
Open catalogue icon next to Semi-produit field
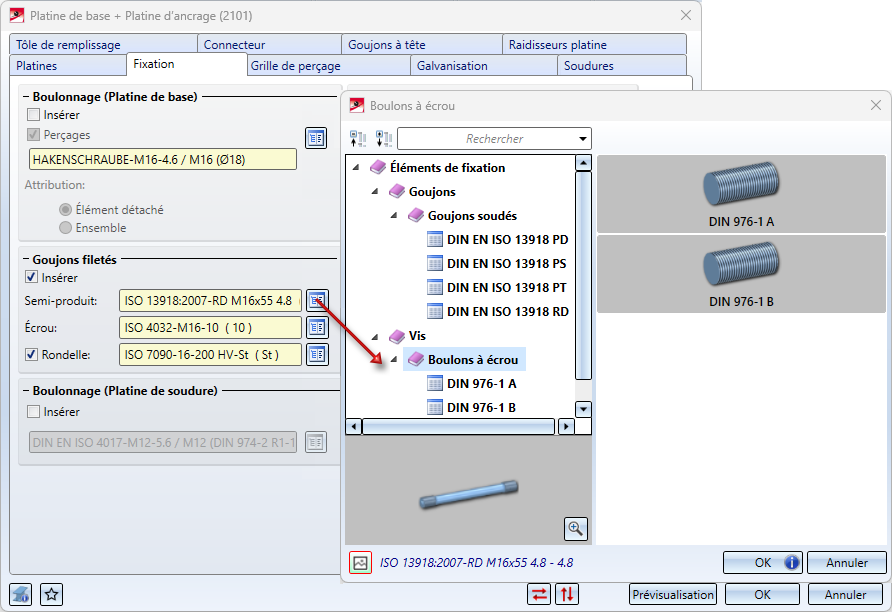click(x=317, y=300)
